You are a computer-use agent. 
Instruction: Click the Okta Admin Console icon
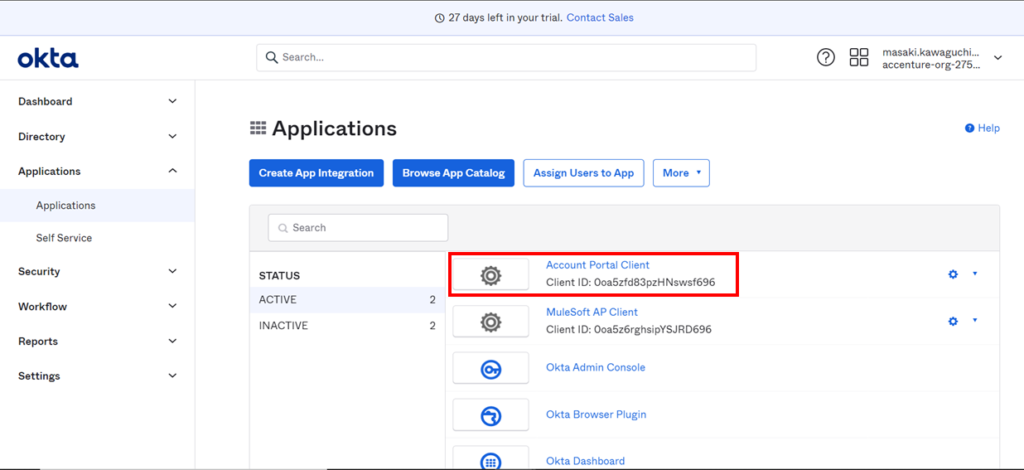pos(490,368)
